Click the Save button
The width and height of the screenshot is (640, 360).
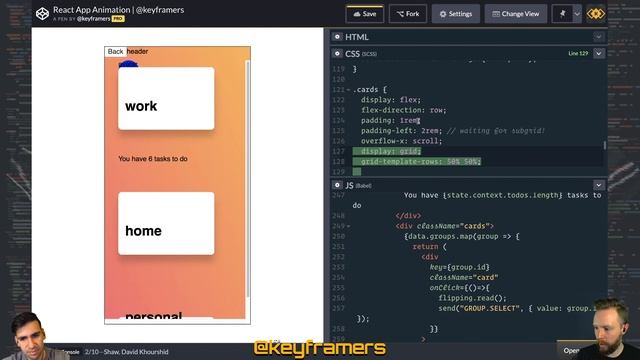(365, 14)
